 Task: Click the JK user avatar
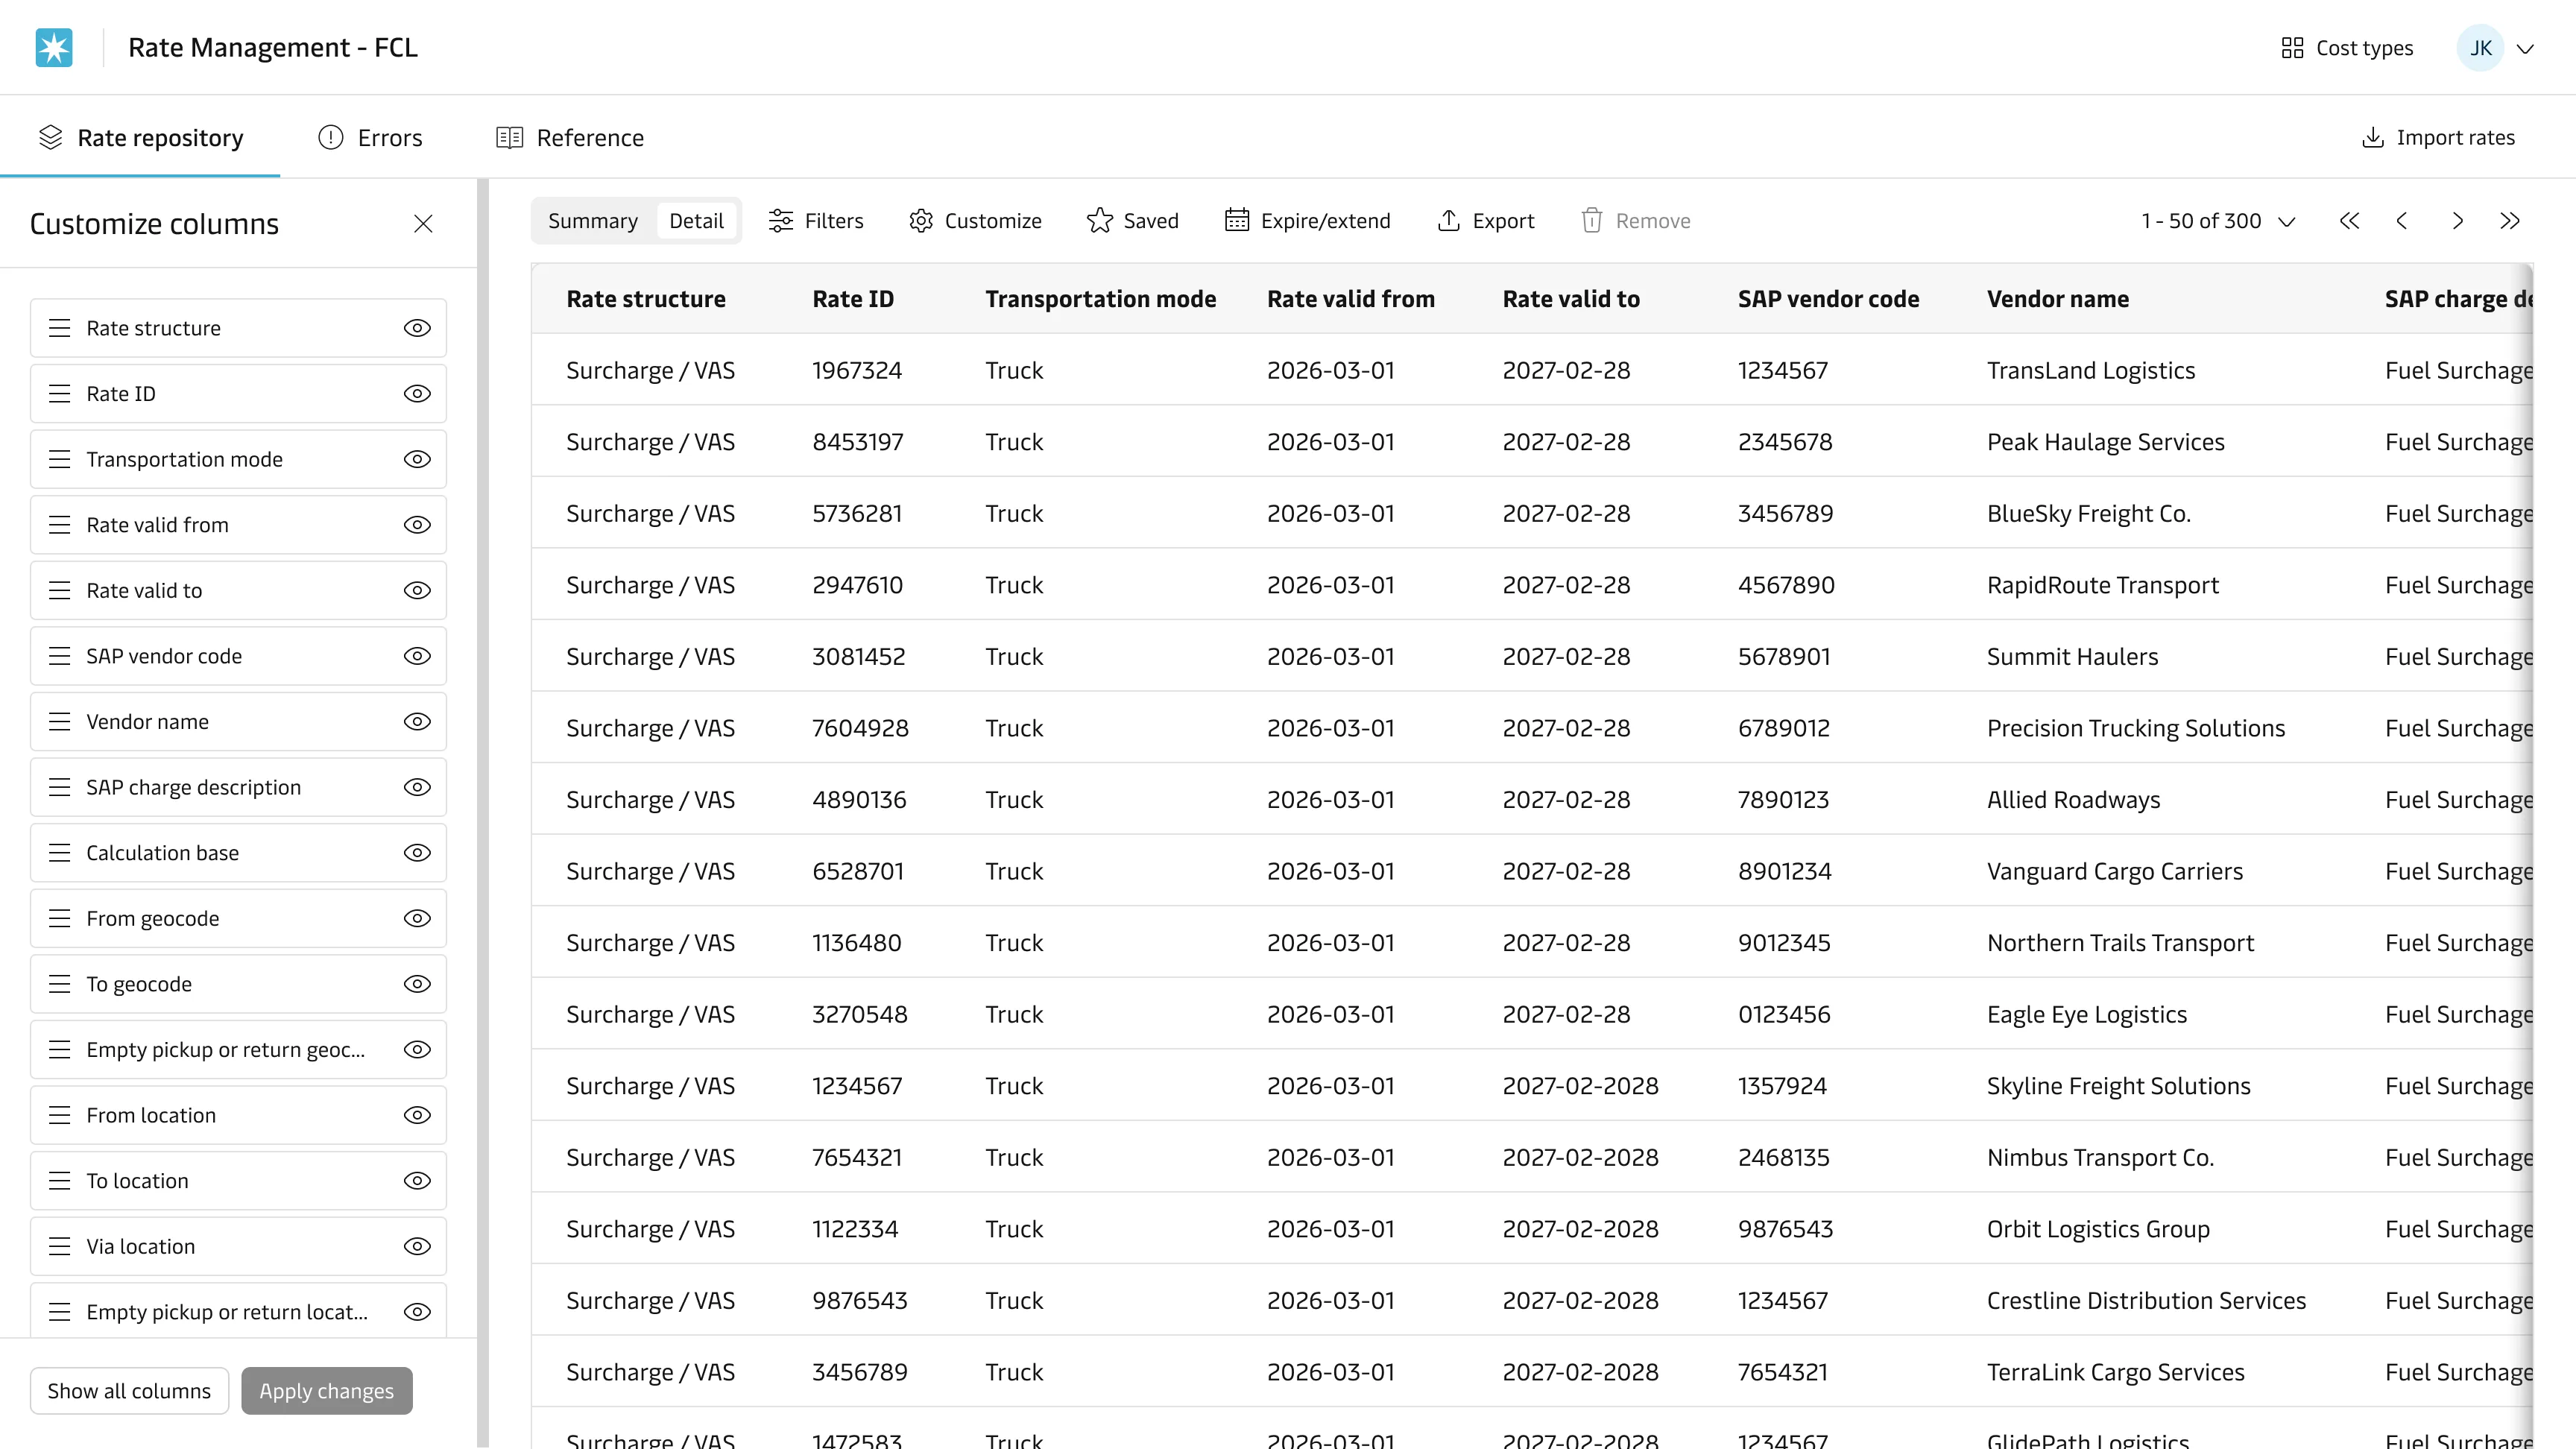click(x=2480, y=48)
